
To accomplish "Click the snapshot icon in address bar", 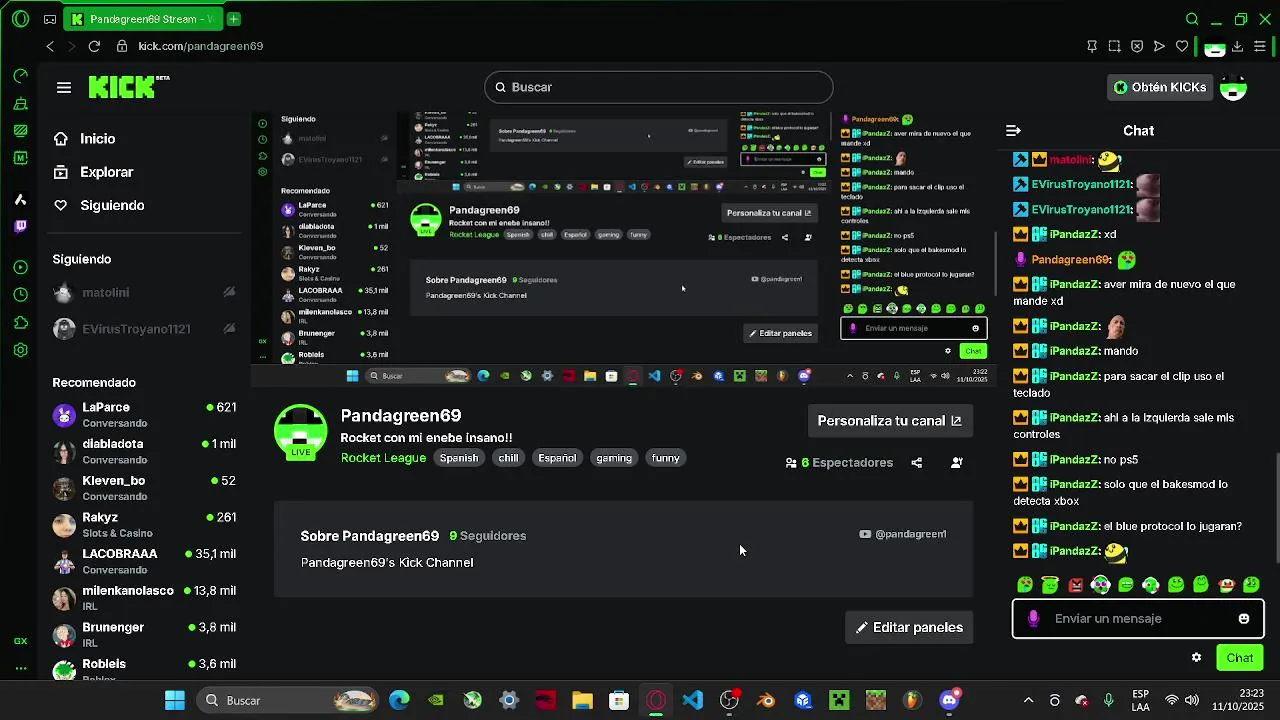I will point(1114,46).
